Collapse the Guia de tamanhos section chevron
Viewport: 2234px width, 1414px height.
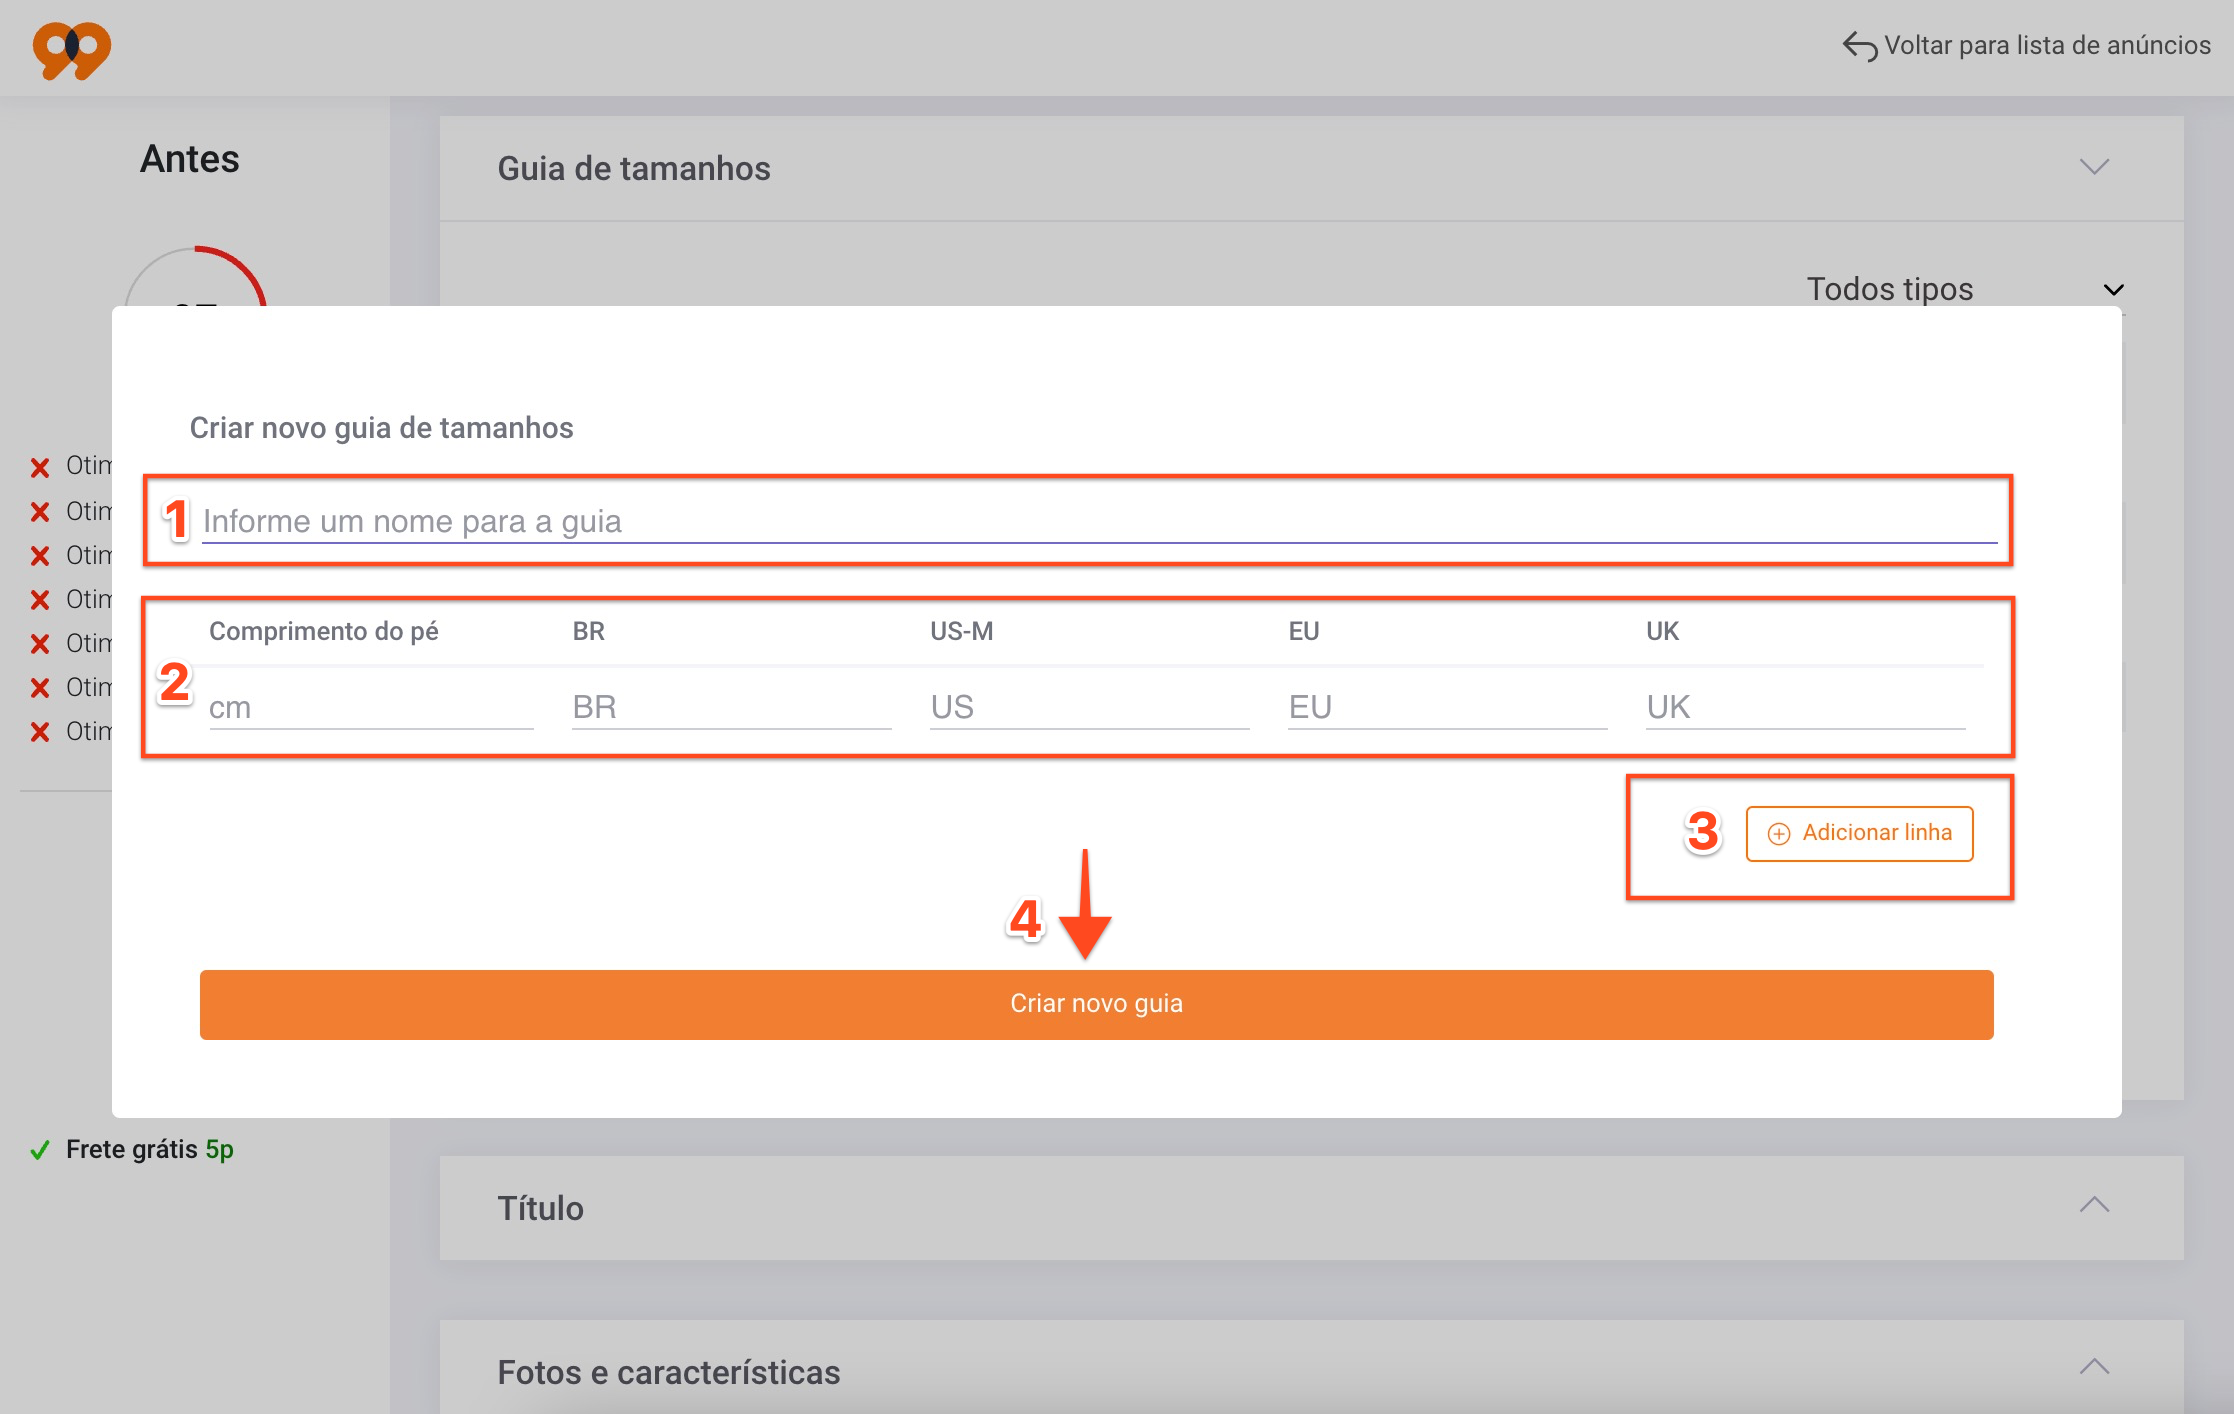2094,167
